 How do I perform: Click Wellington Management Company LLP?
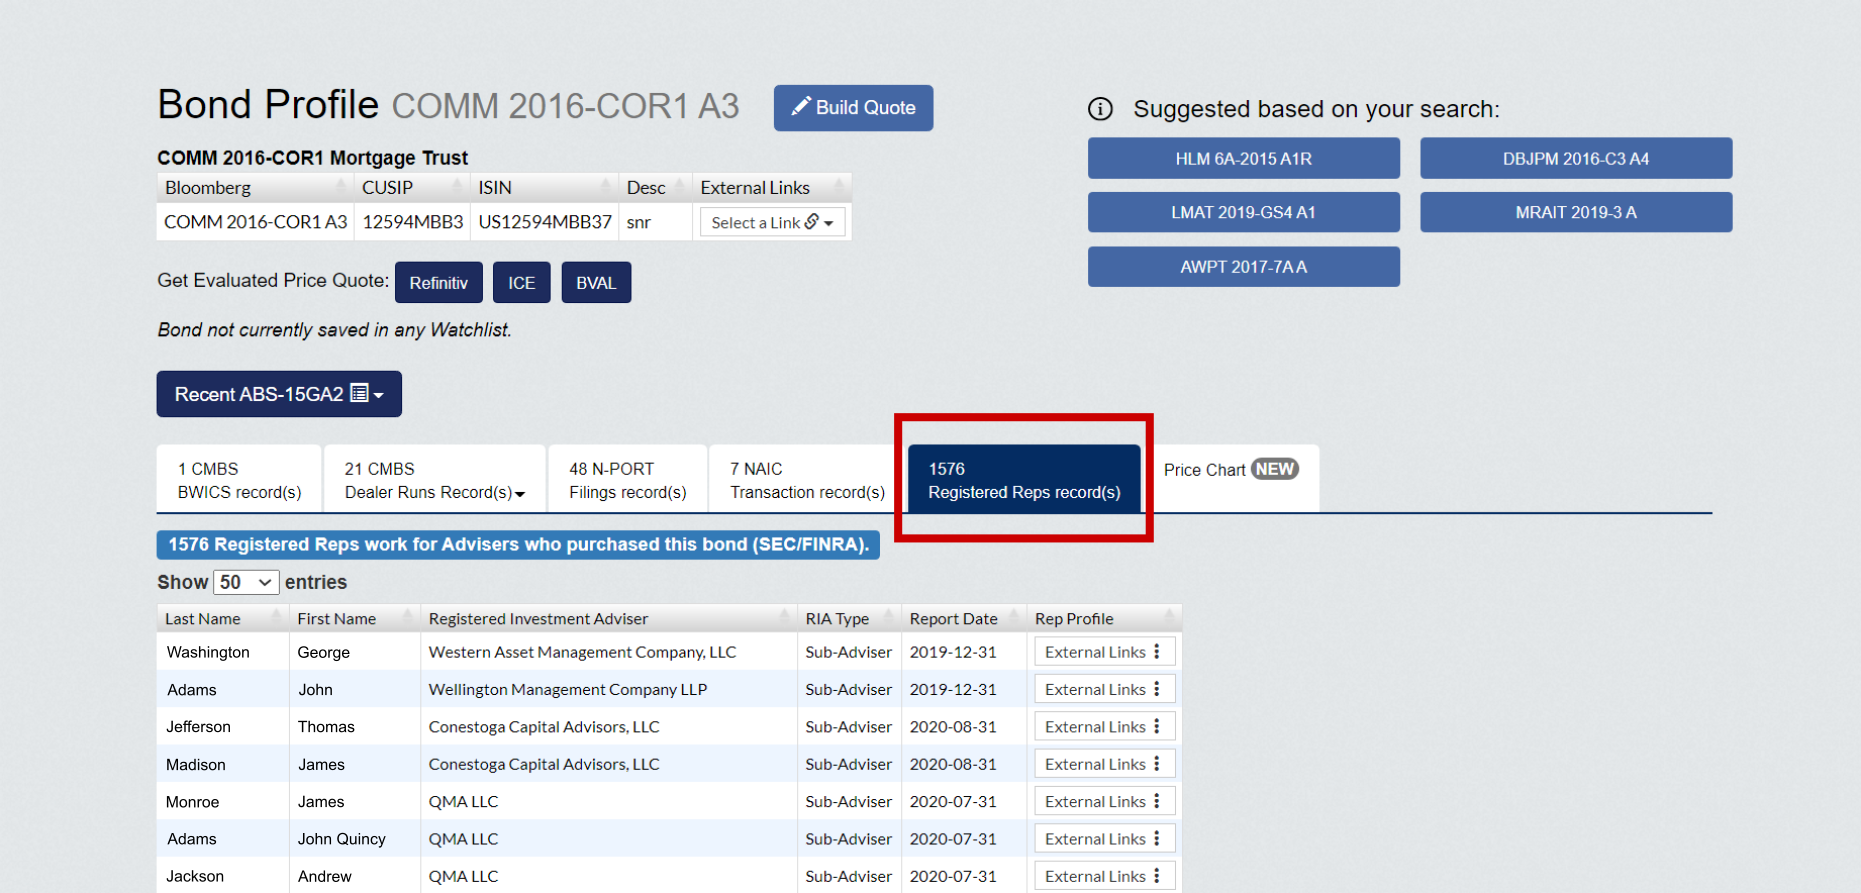pos(567,689)
